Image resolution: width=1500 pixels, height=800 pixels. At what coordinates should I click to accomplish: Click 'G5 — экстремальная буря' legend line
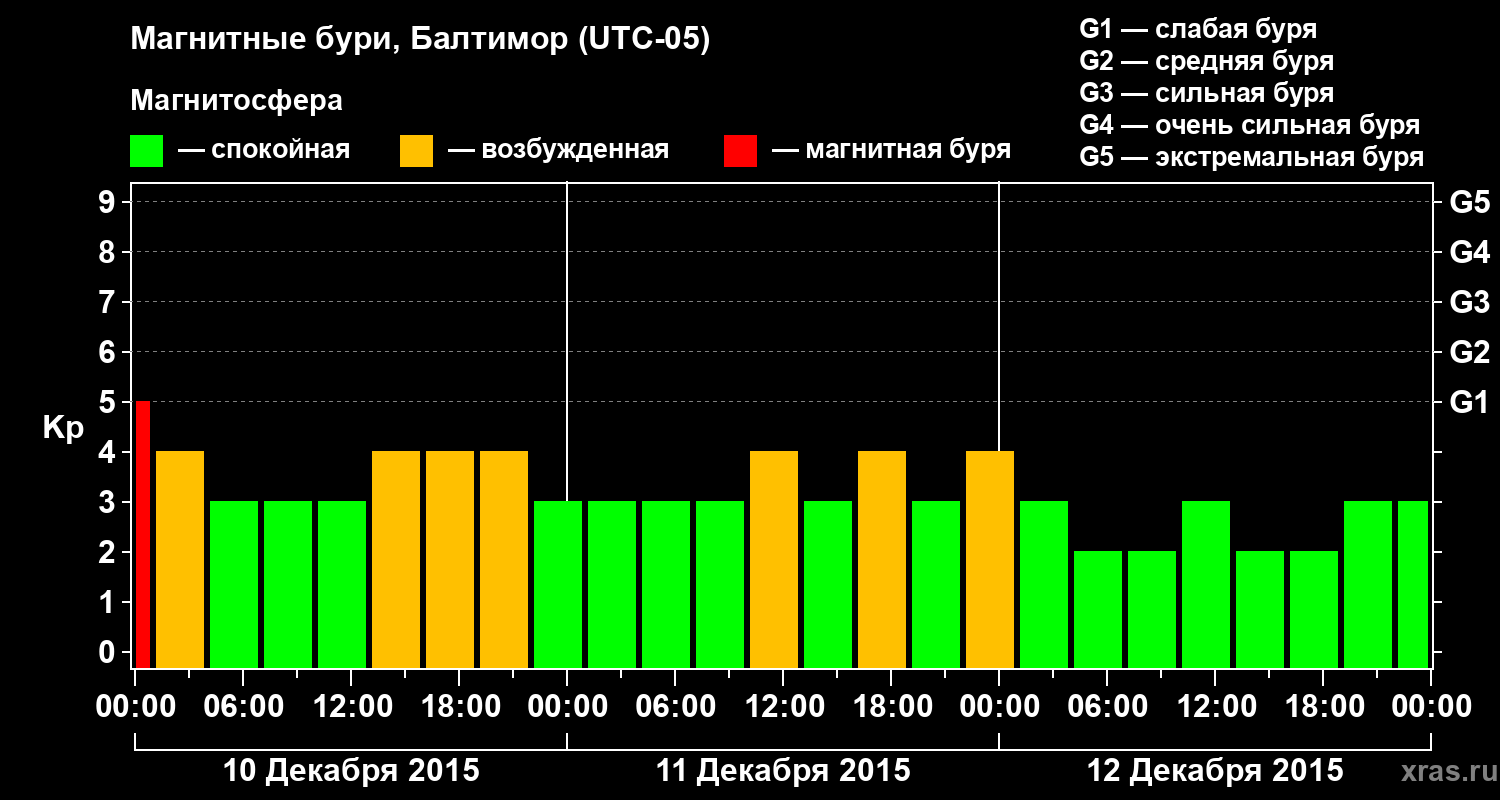tap(1252, 157)
